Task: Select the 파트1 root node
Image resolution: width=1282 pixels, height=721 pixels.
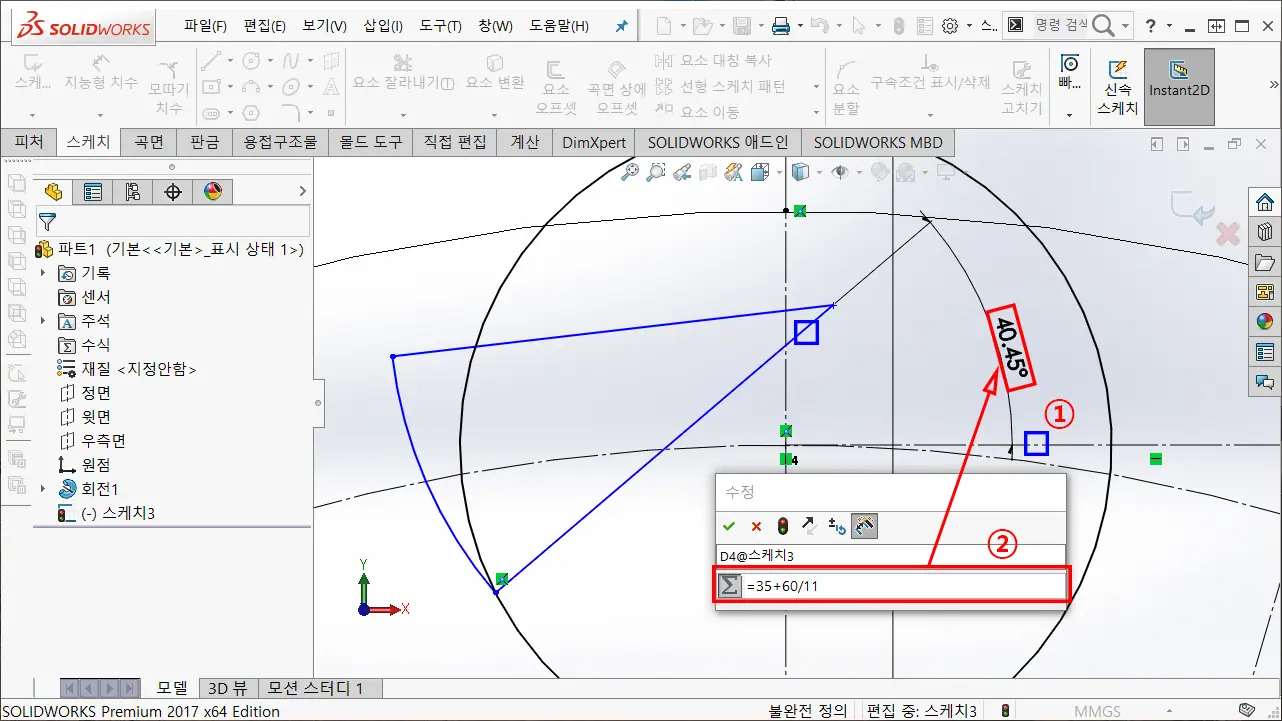Action: pos(170,249)
